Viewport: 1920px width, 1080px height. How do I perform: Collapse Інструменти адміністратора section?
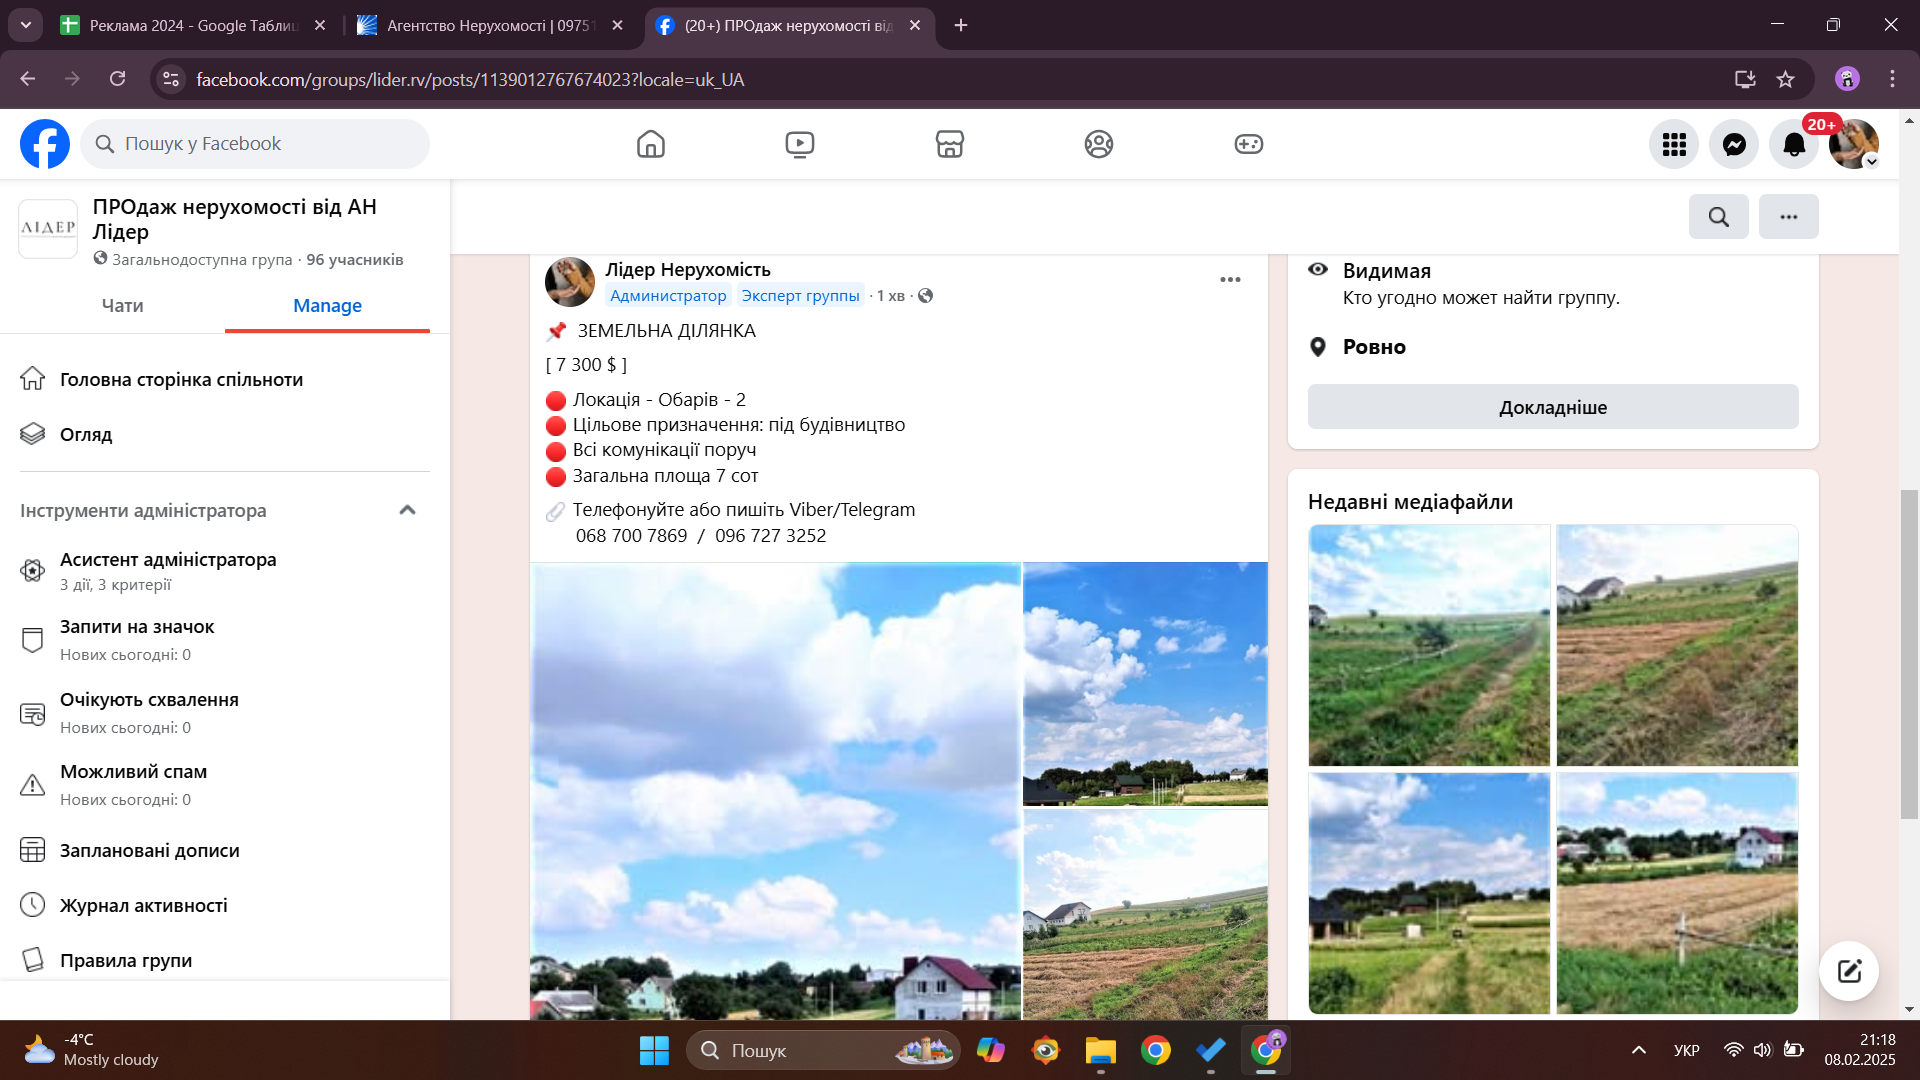[407, 510]
